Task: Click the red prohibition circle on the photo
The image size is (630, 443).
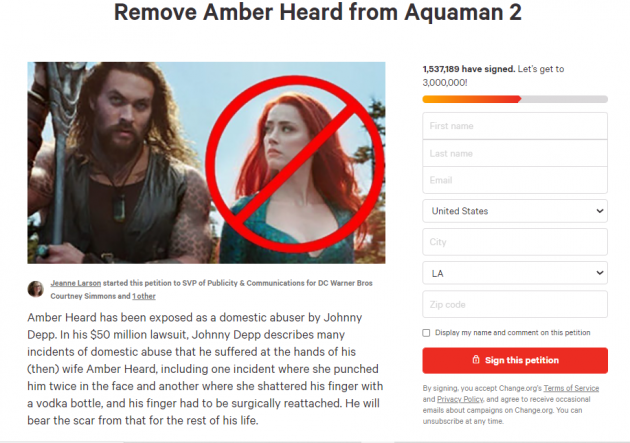Action: click(x=295, y=164)
